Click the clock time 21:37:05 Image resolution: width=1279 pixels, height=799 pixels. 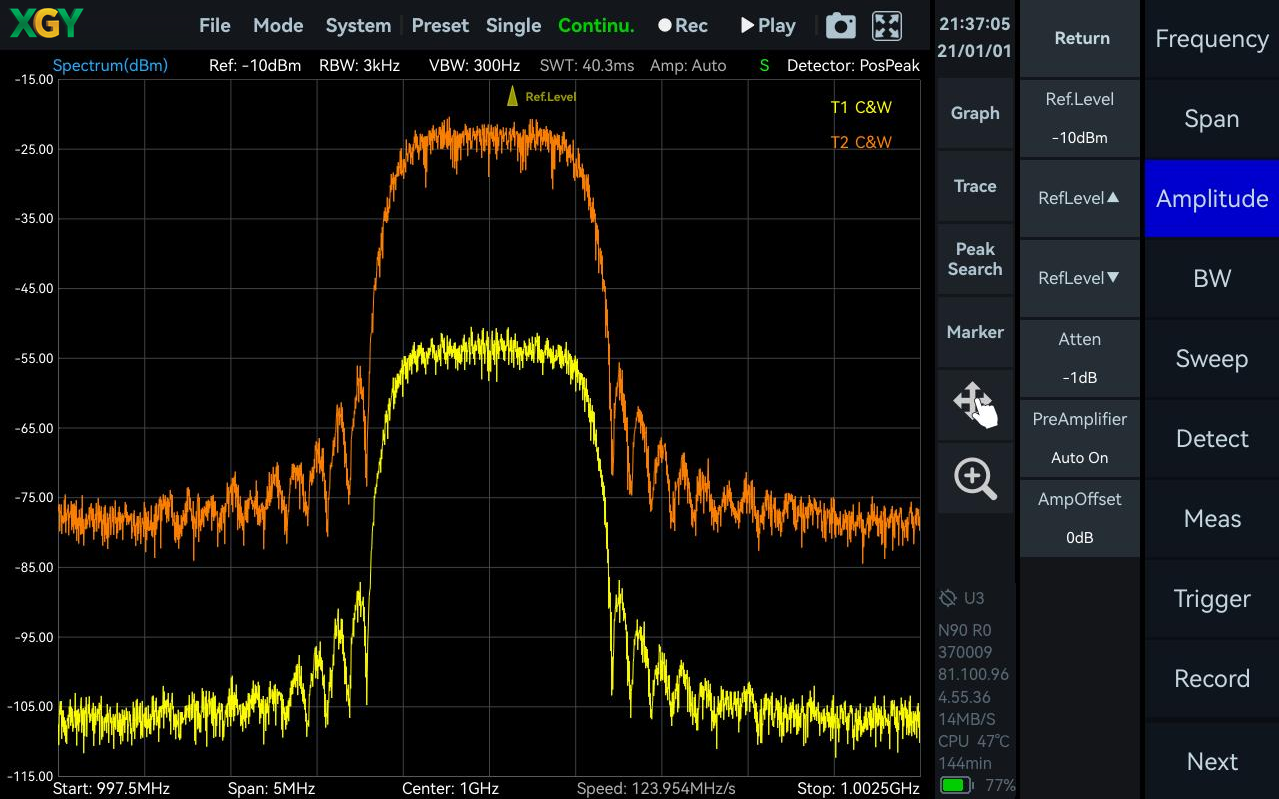(x=975, y=24)
